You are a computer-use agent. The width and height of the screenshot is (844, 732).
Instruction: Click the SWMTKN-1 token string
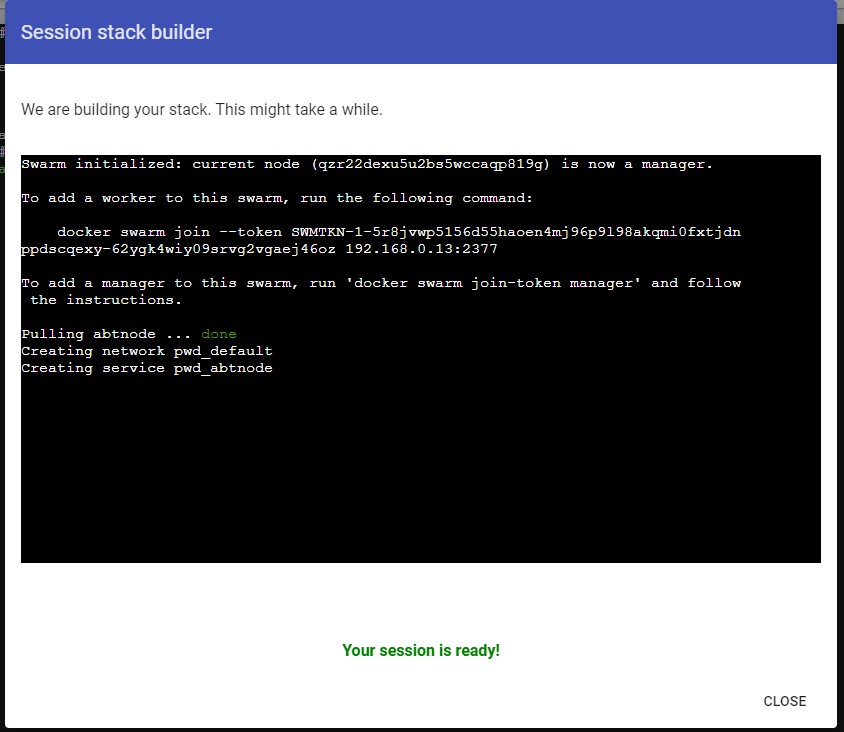(x=516, y=232)
